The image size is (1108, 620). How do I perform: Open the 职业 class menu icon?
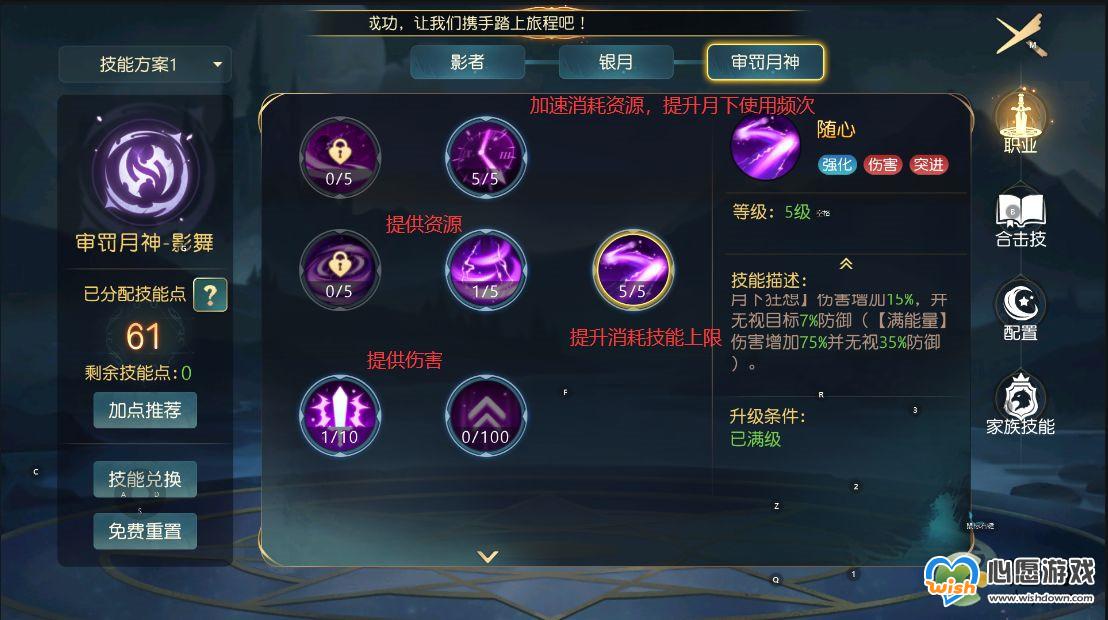[x=1020, y=122]
